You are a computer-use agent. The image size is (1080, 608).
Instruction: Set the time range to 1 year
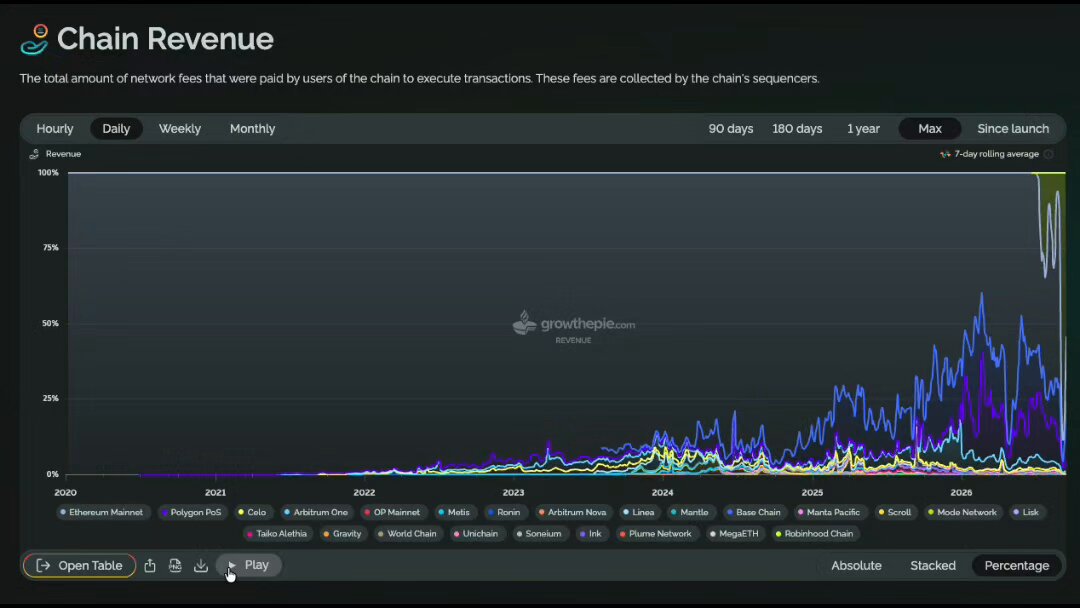[863, 129]
